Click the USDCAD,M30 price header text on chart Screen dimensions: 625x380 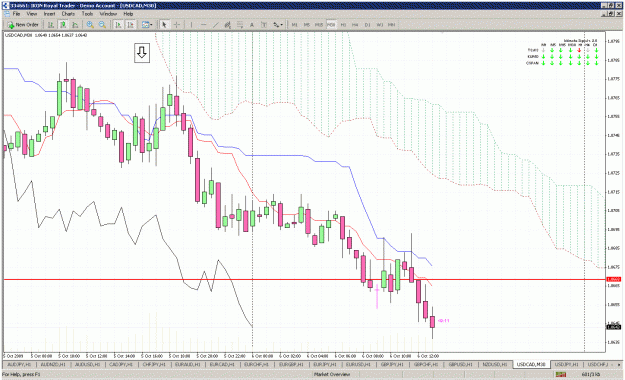tap(46, 35)
